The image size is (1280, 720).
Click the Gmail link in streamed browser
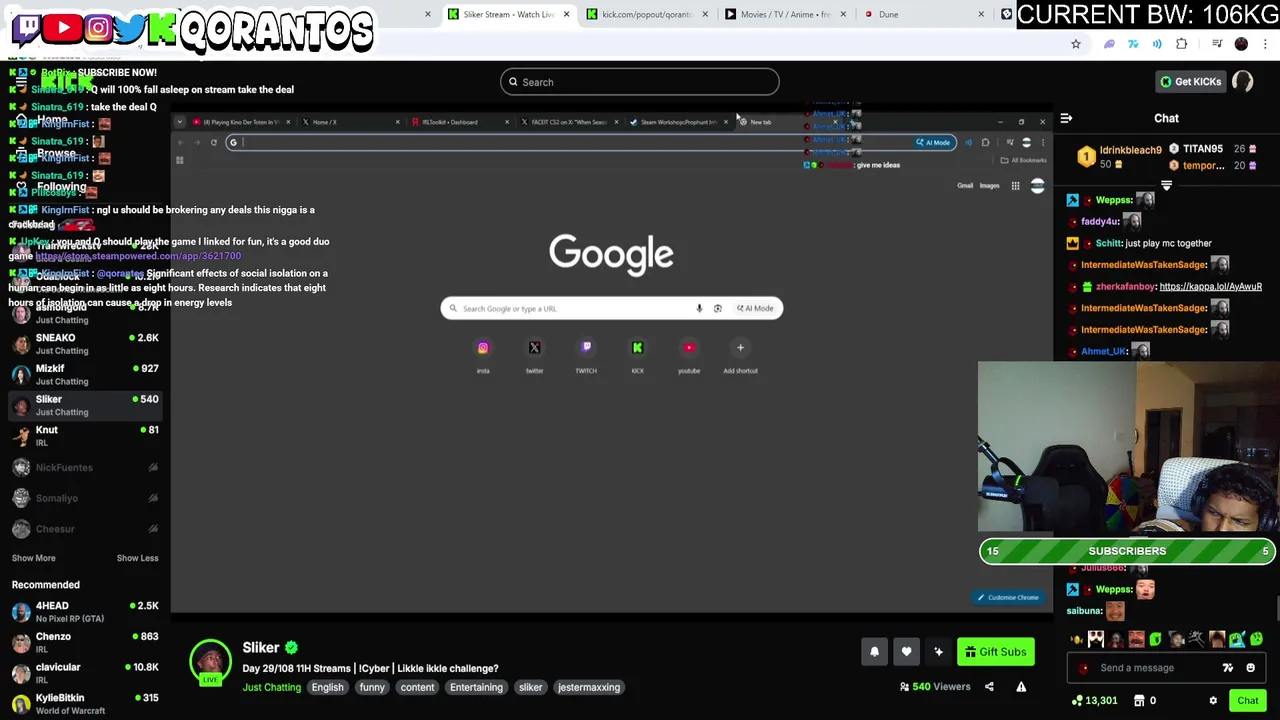(x=965, y=186)
